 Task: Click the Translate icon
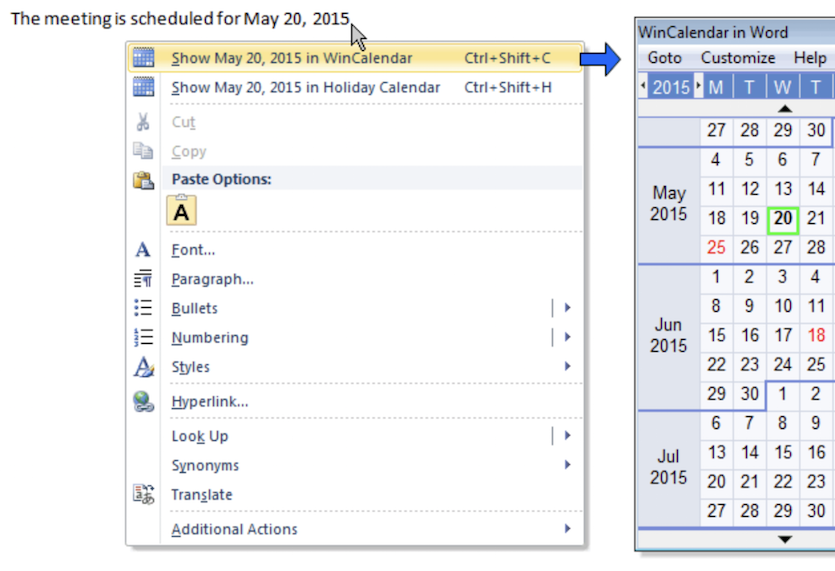(x=143, y=494)
